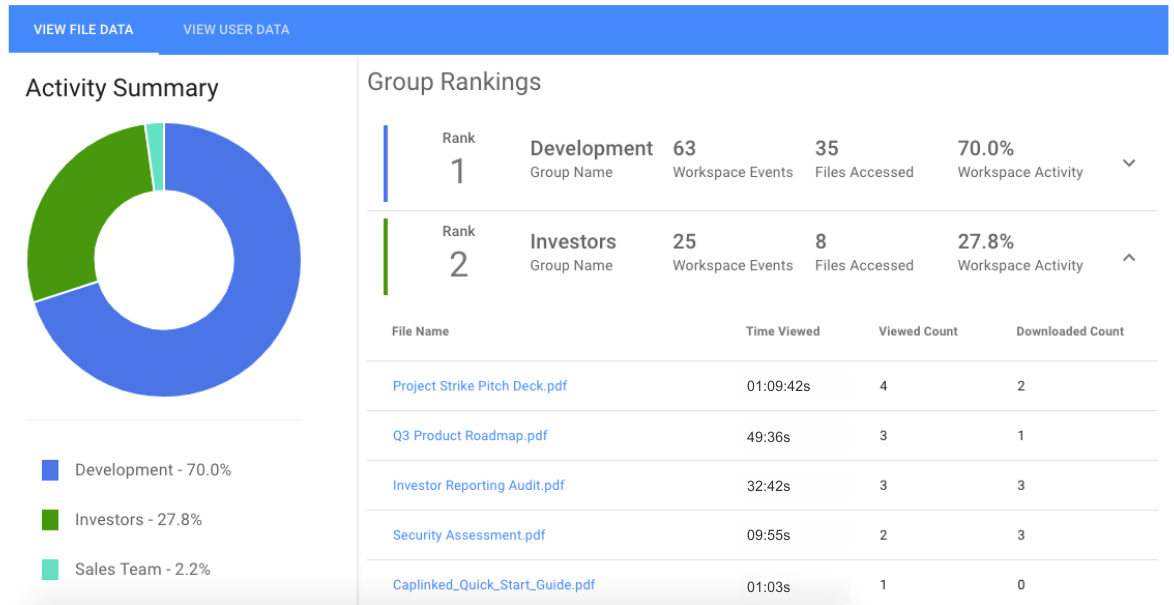Open Investor Reporting Audit.pdf link
This screenshot has width=1174, height=605.
[478, 485]
